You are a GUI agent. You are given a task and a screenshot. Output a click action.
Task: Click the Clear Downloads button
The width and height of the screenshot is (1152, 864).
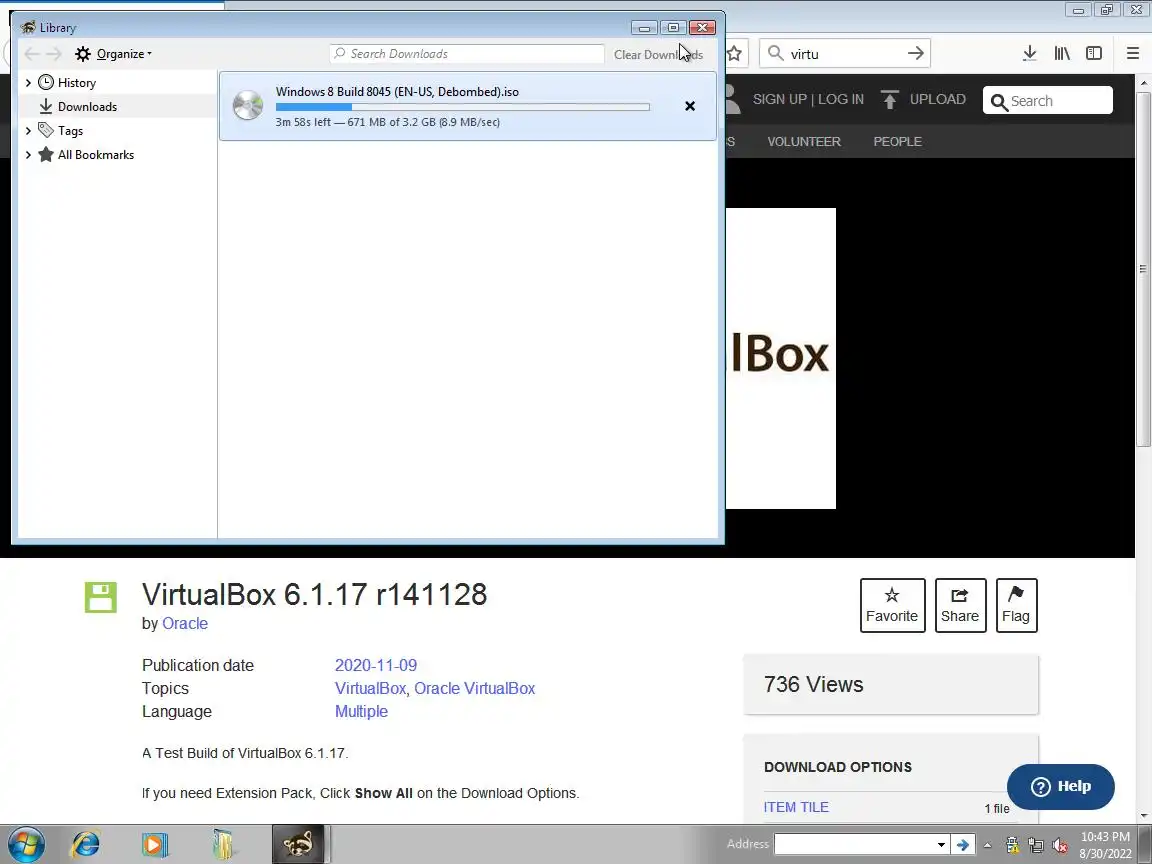[x=658, y=54]
